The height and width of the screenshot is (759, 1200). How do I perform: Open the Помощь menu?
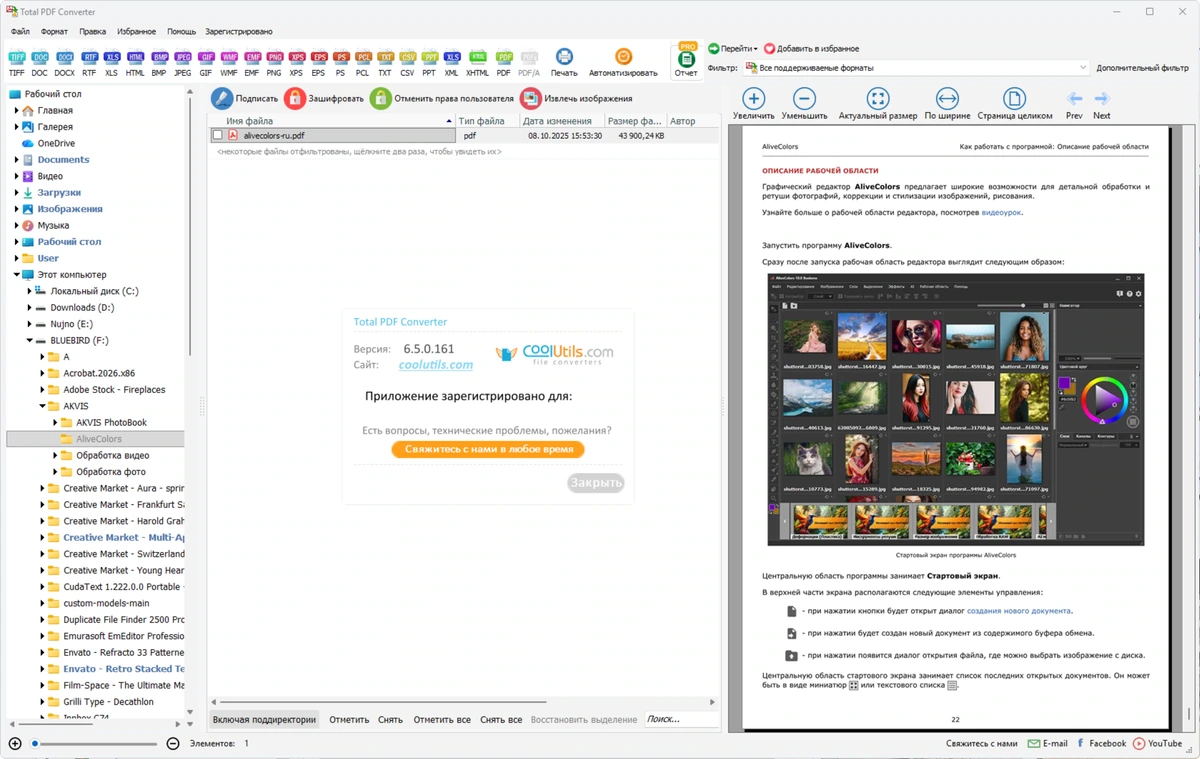(x=181, y=31)
